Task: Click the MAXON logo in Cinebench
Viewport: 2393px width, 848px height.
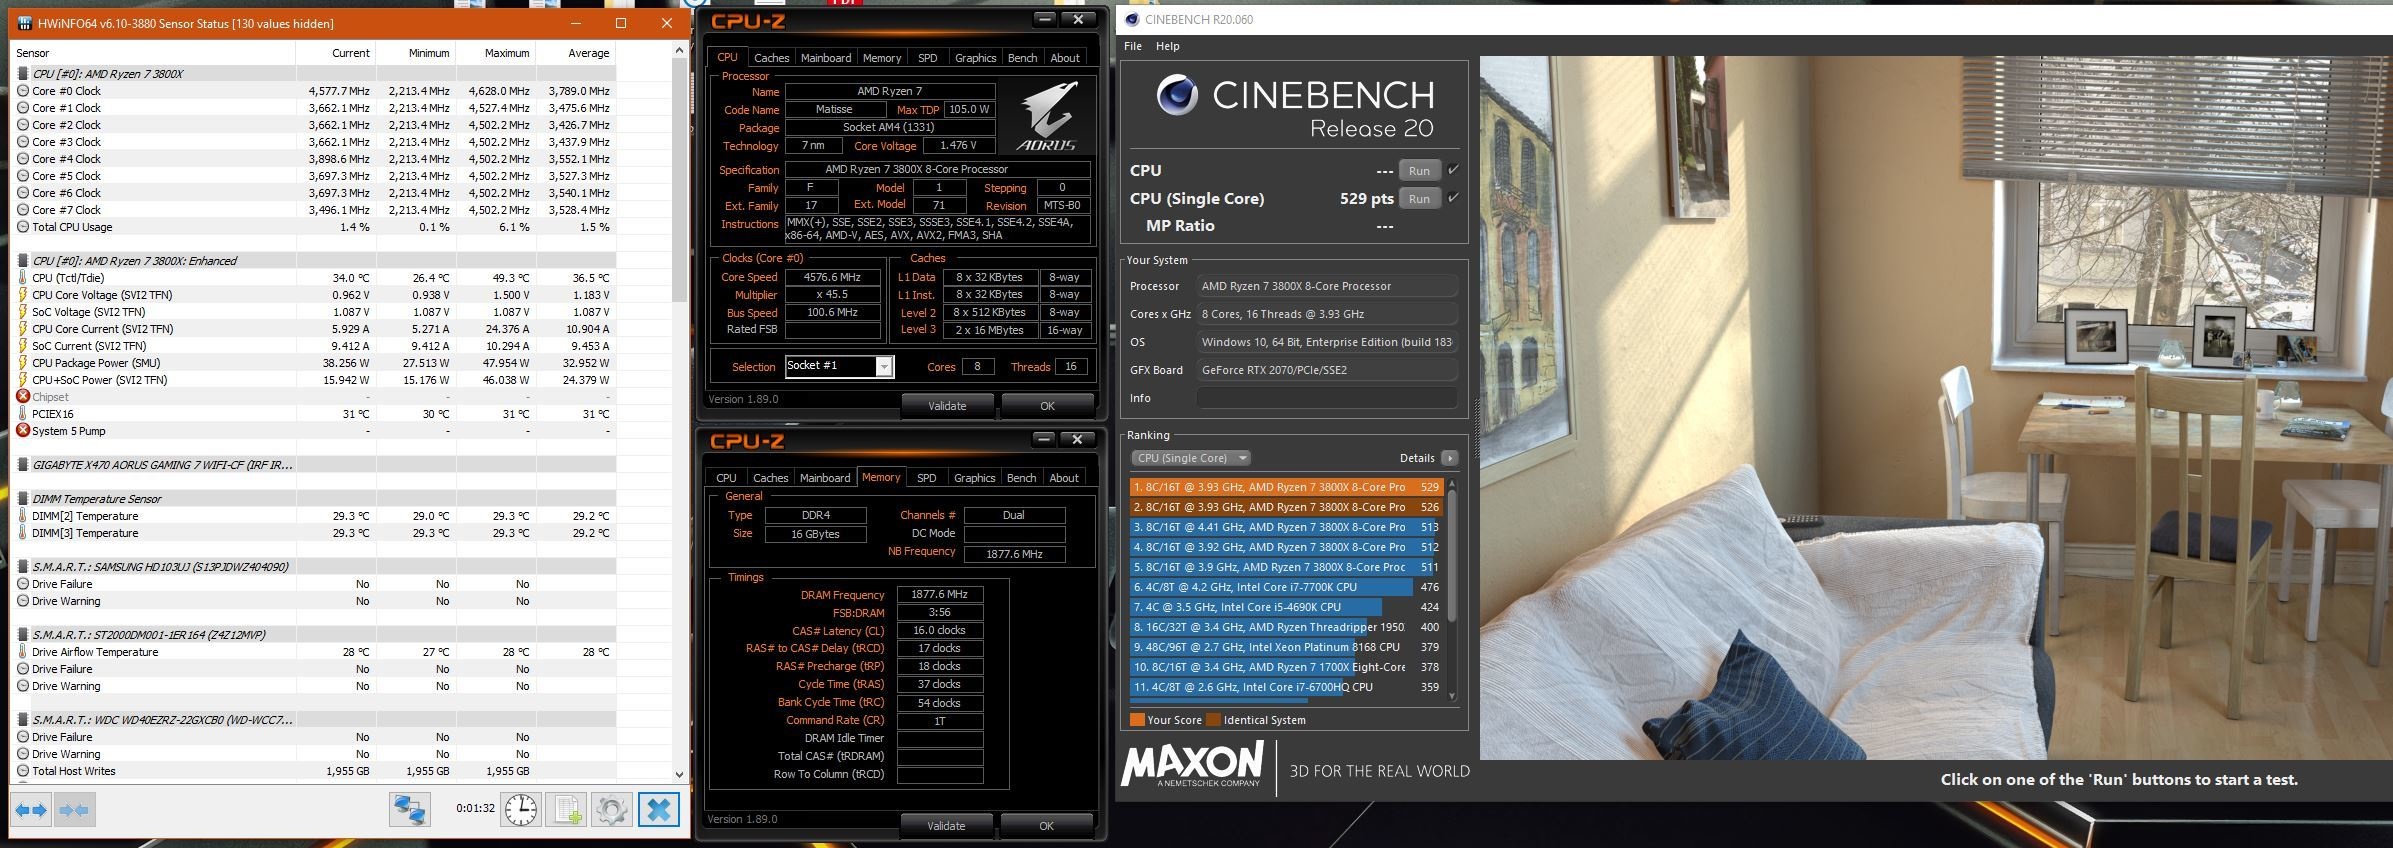Action: [x=1192, y=766]
